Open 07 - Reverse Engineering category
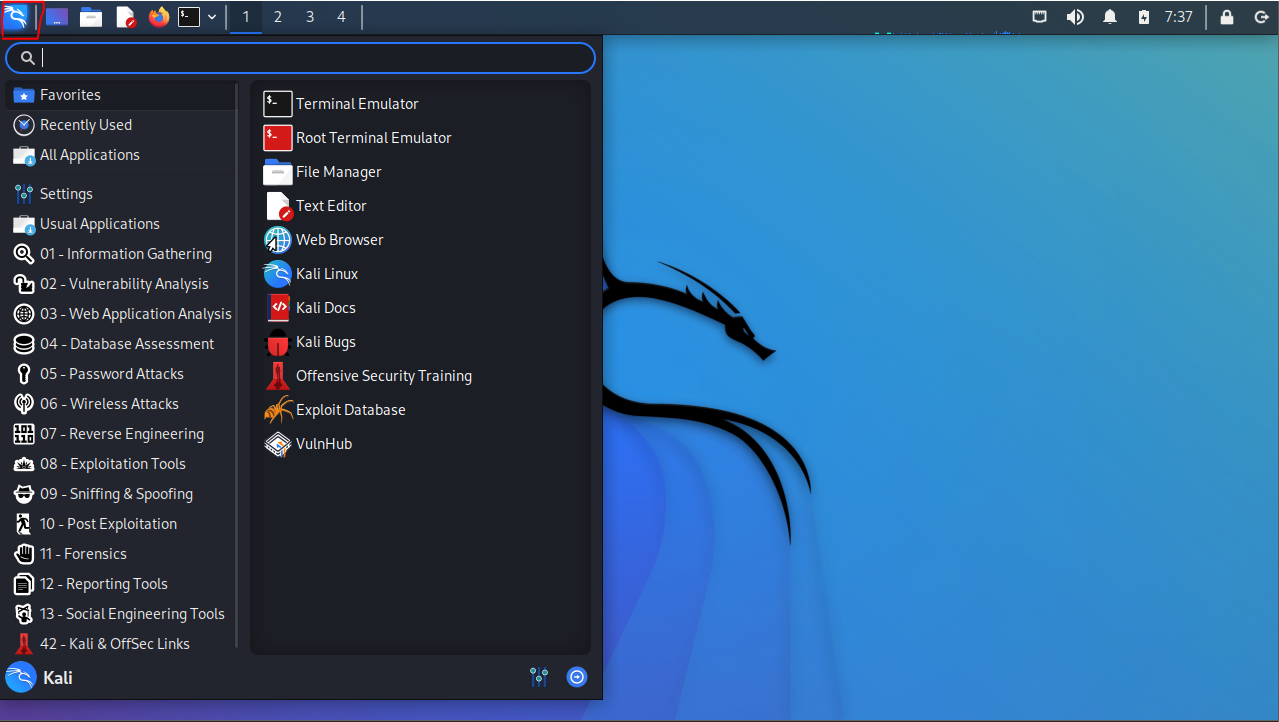The width and height of the screenshot is (1279, 722). pos(121,434)
